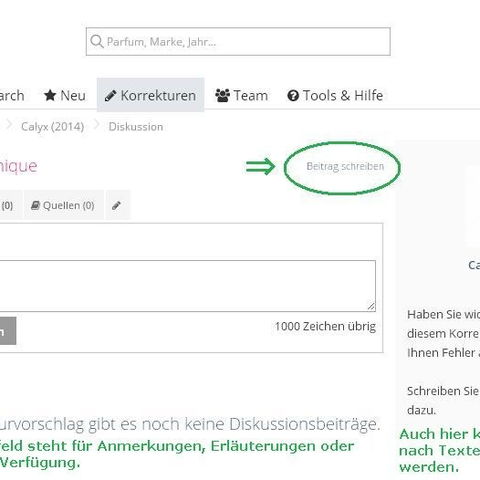Click the magnifier icon in search bar
Image resolution: width=480 pixels, height=480 pixels.
pyautogui.click(x=97, y=42)
